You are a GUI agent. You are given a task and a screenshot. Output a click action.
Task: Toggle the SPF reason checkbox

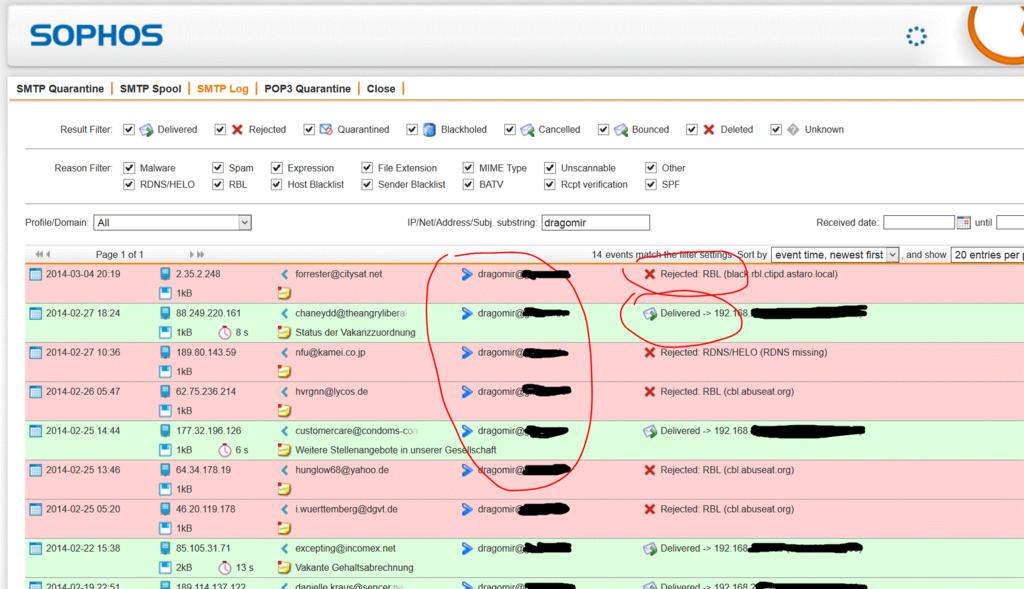click(x=650, y=185)
